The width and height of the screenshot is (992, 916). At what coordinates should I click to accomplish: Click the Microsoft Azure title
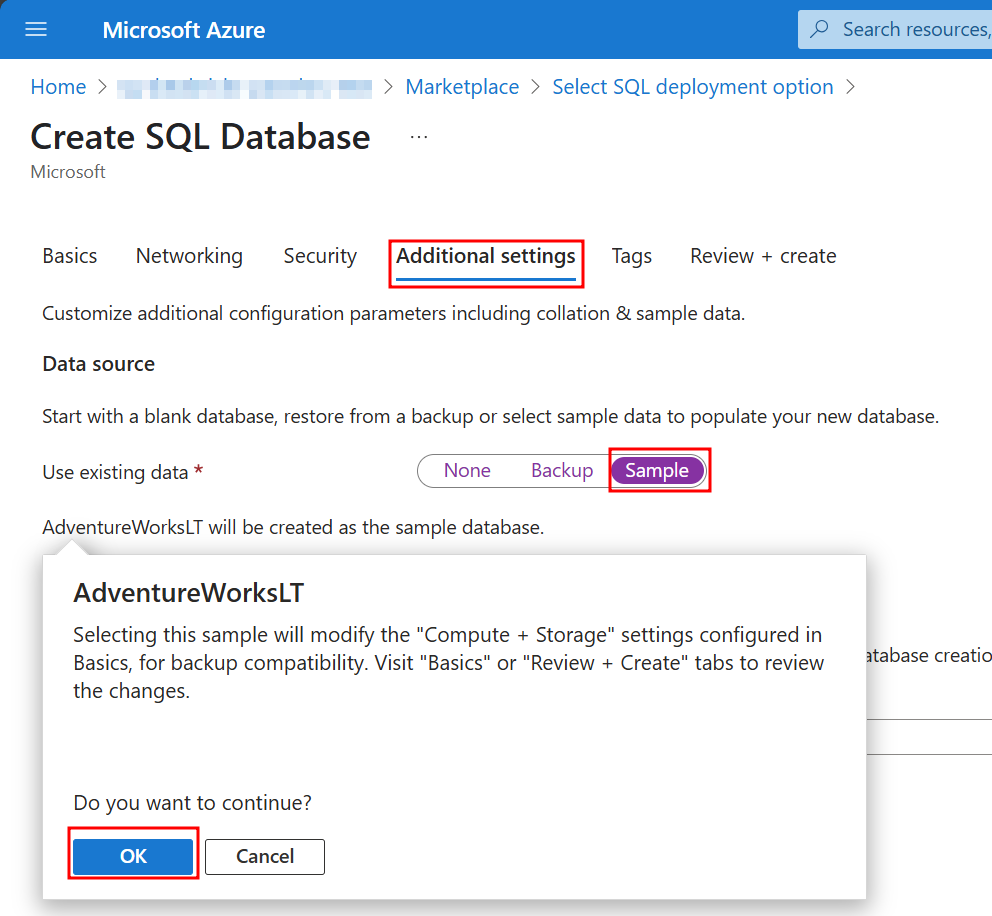click(183, 30)
